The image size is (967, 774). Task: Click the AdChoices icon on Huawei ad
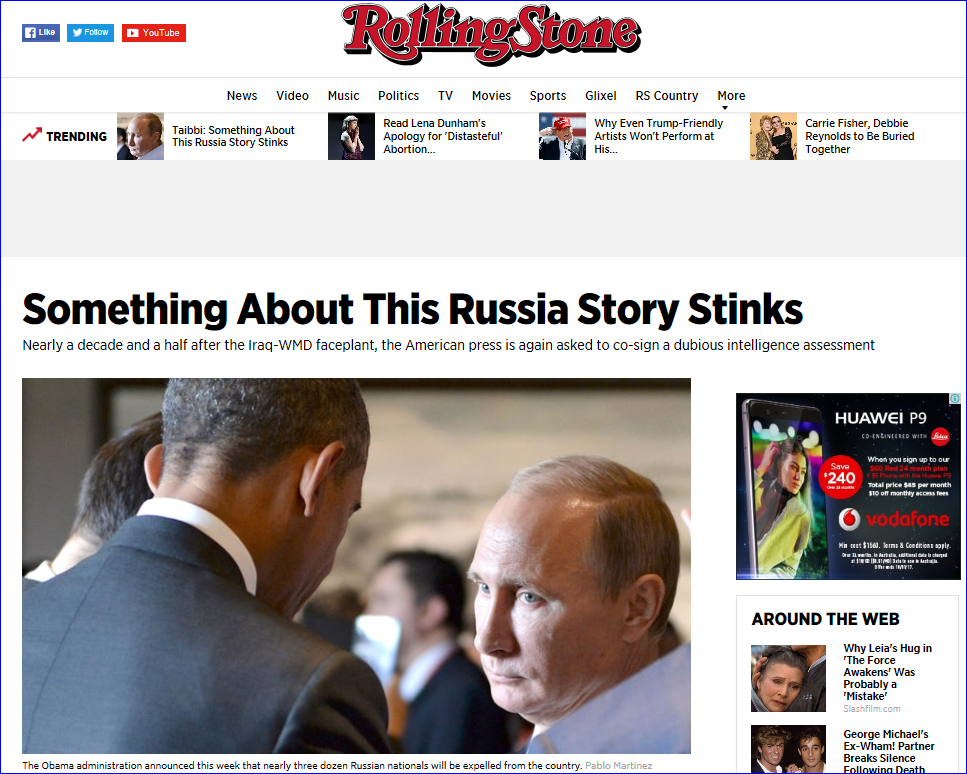955,398
